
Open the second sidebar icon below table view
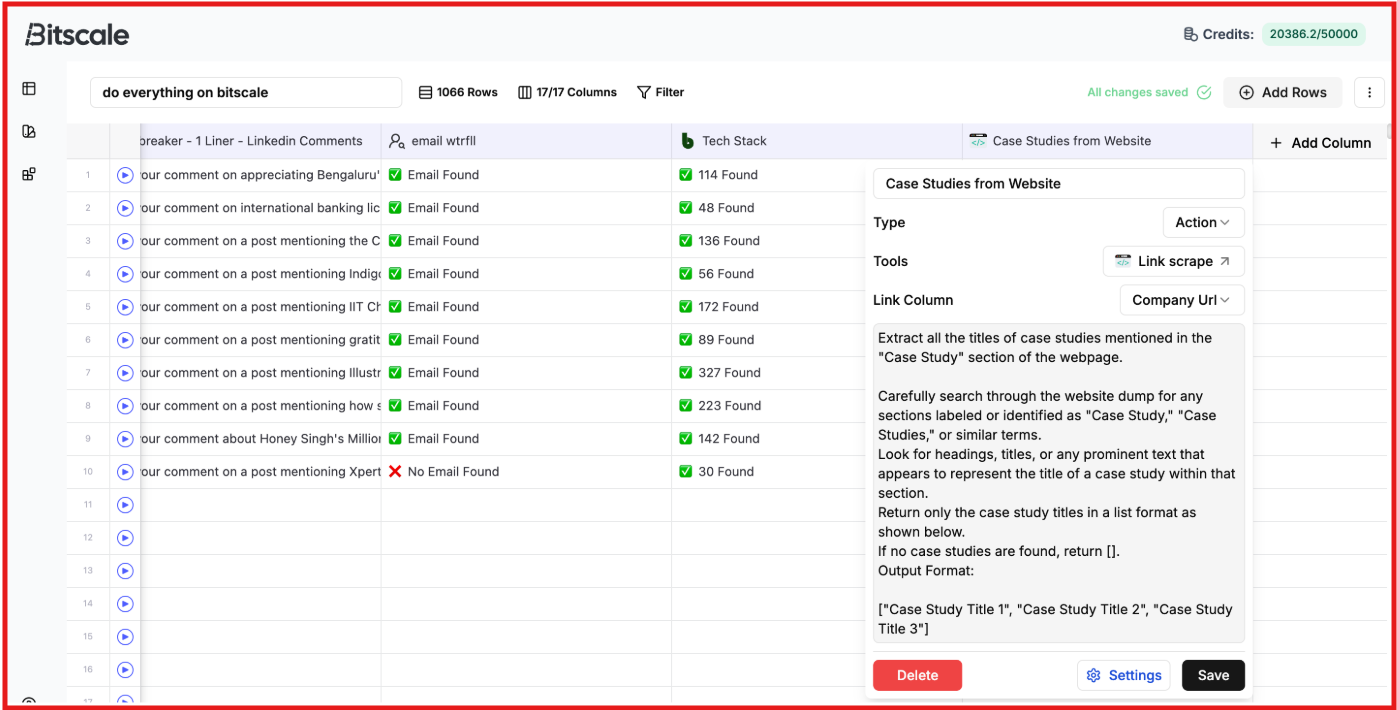(x=29, y=131)
